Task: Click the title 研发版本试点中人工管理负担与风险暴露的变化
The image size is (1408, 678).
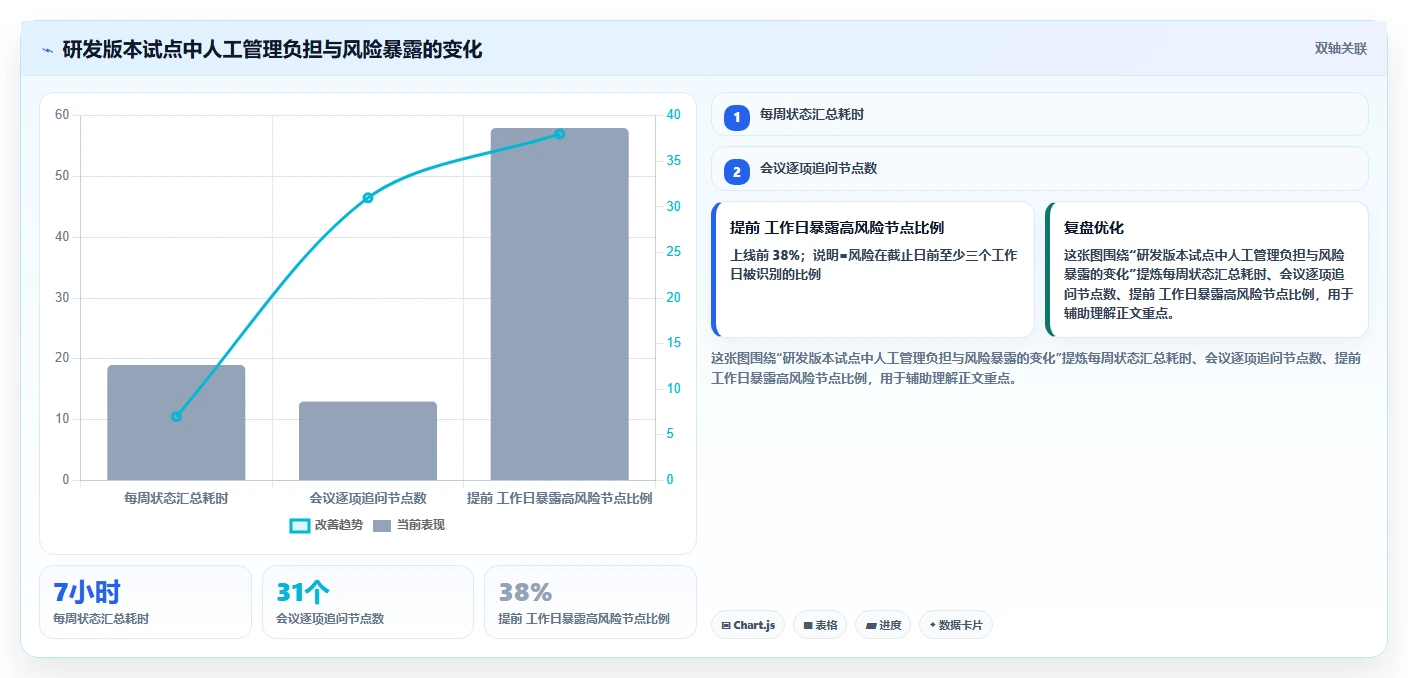Action: click(x=272, y=49)
